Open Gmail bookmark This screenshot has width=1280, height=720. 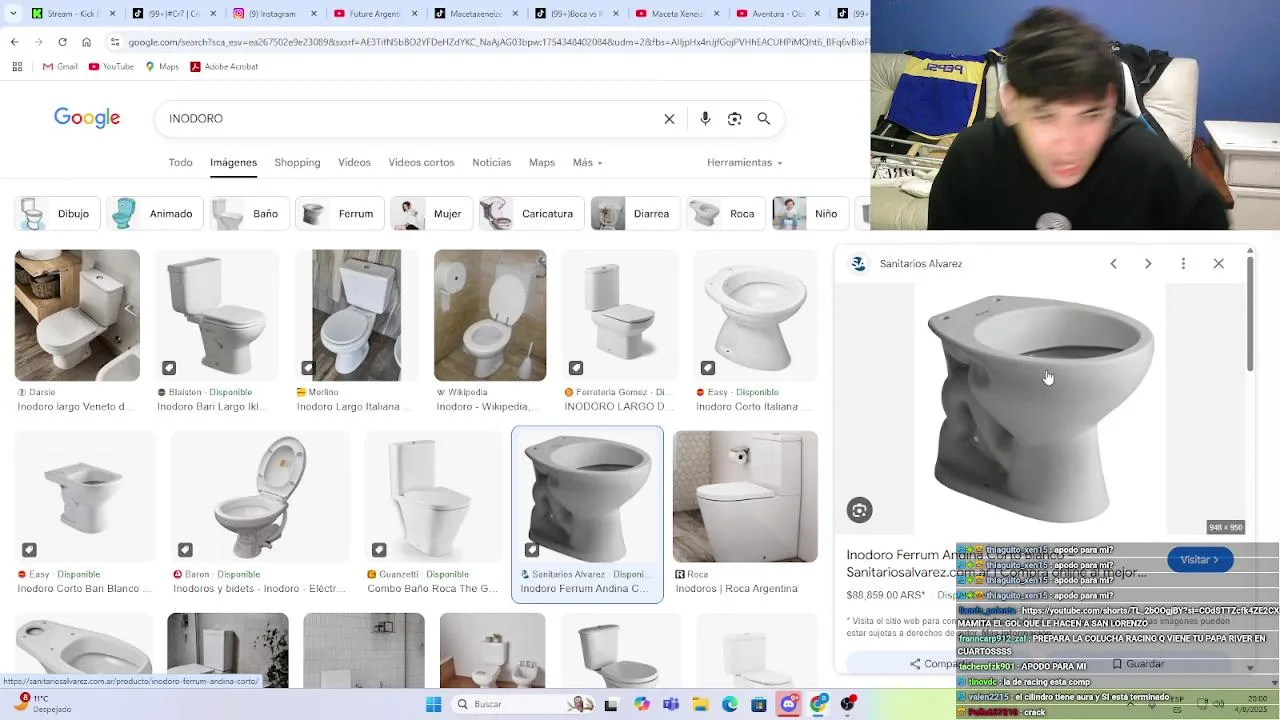point(60,67)
